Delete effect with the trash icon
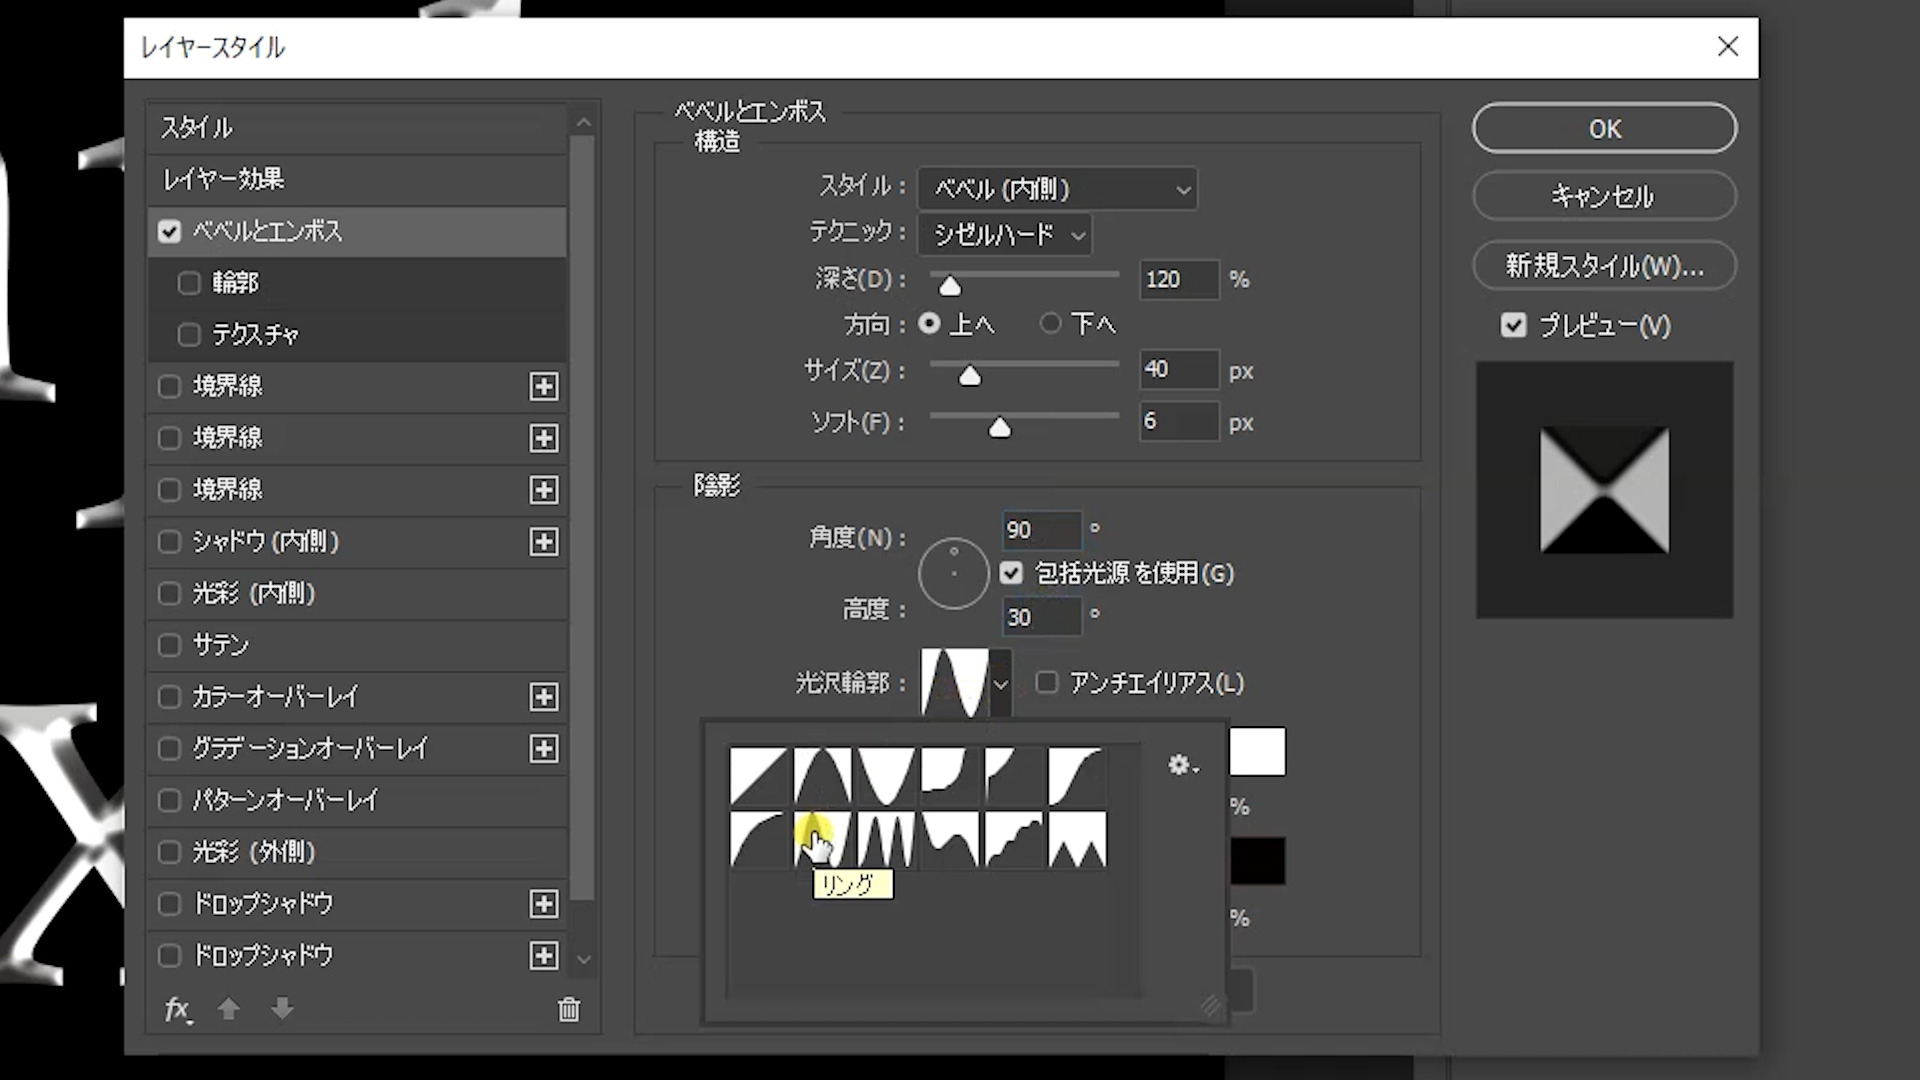This screenshot has height=1080, width=1920. [x=568, y=1009]
